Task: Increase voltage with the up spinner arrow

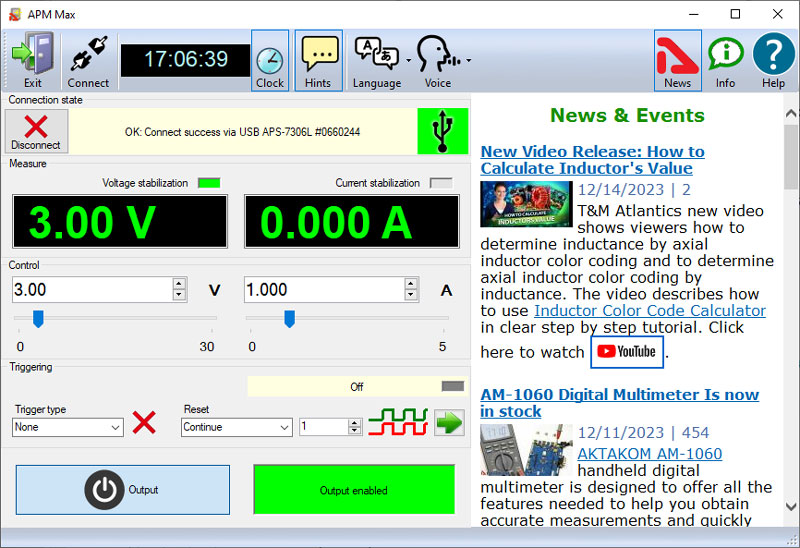Action: click(179, 284)
